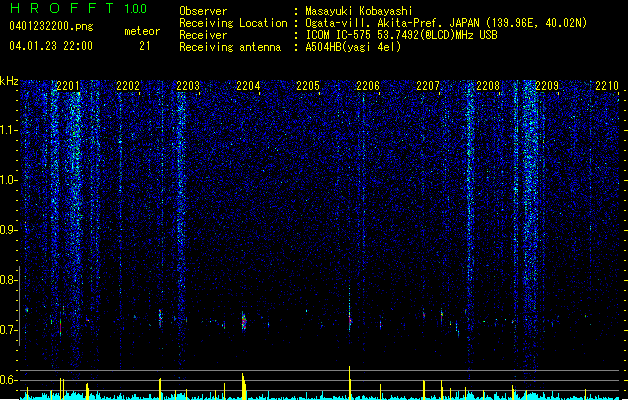The width and height of the screenshot is (629, 400).
Task: Click the meteor label
Action: 142,31
